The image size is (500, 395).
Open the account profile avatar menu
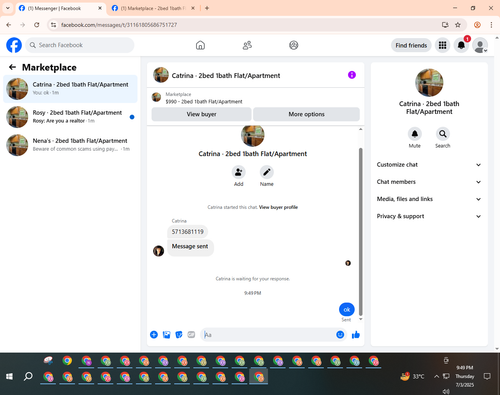(480, 45)
